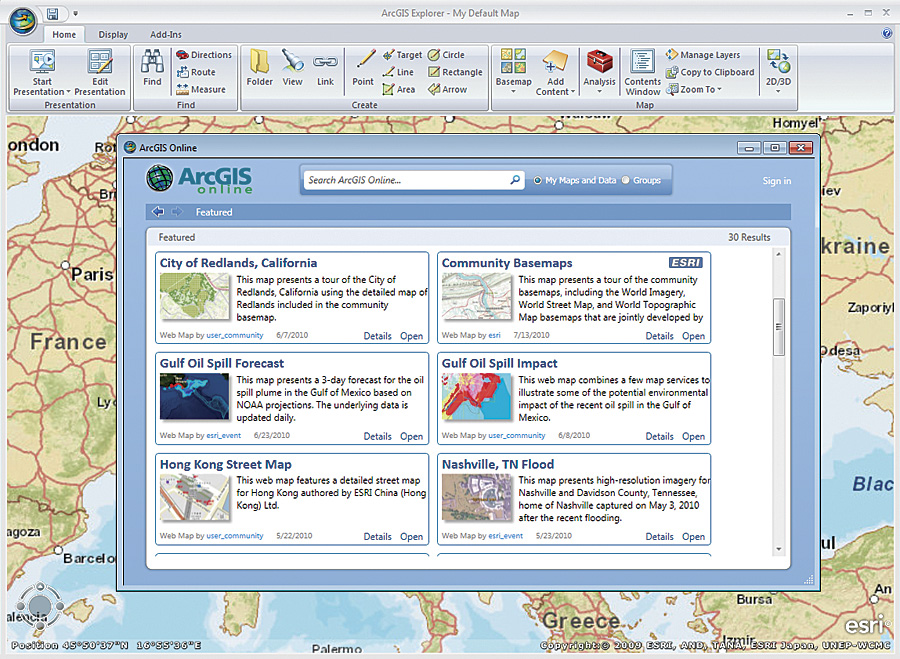Select the Area drawing tool
900x659 pixels.
399,90
